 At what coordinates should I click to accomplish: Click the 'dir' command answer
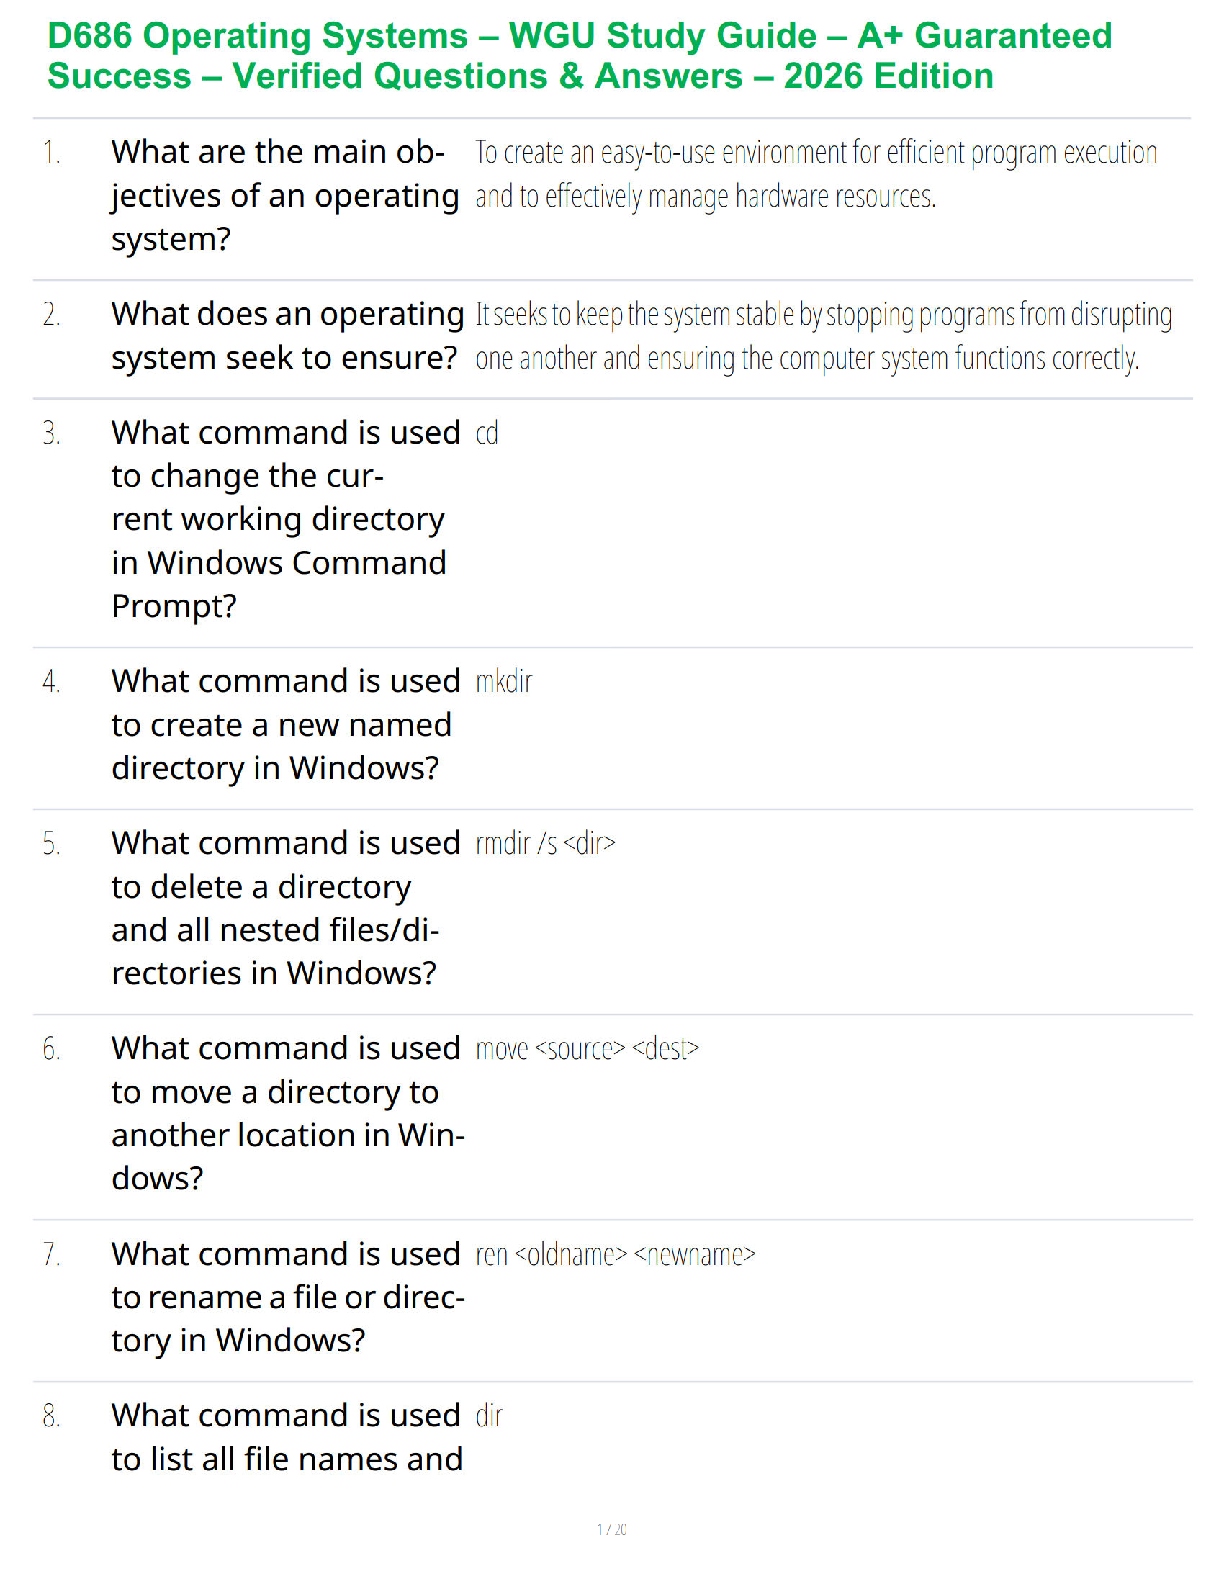pos(489,1415)
